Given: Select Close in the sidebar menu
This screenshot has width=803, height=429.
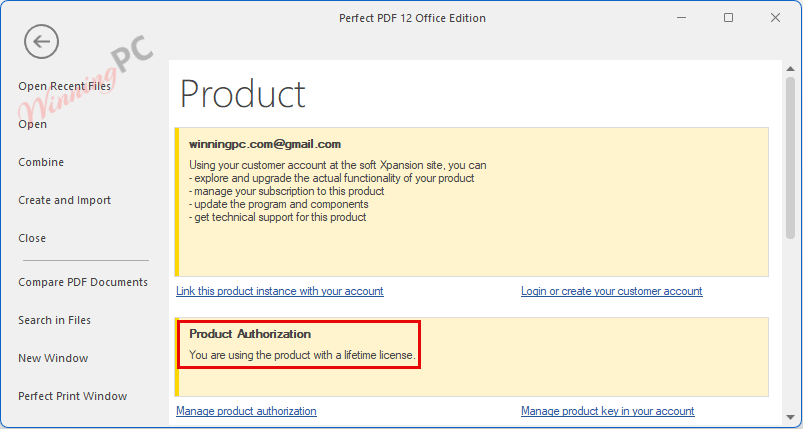Looking at the screenshot, I should [32, 238].
